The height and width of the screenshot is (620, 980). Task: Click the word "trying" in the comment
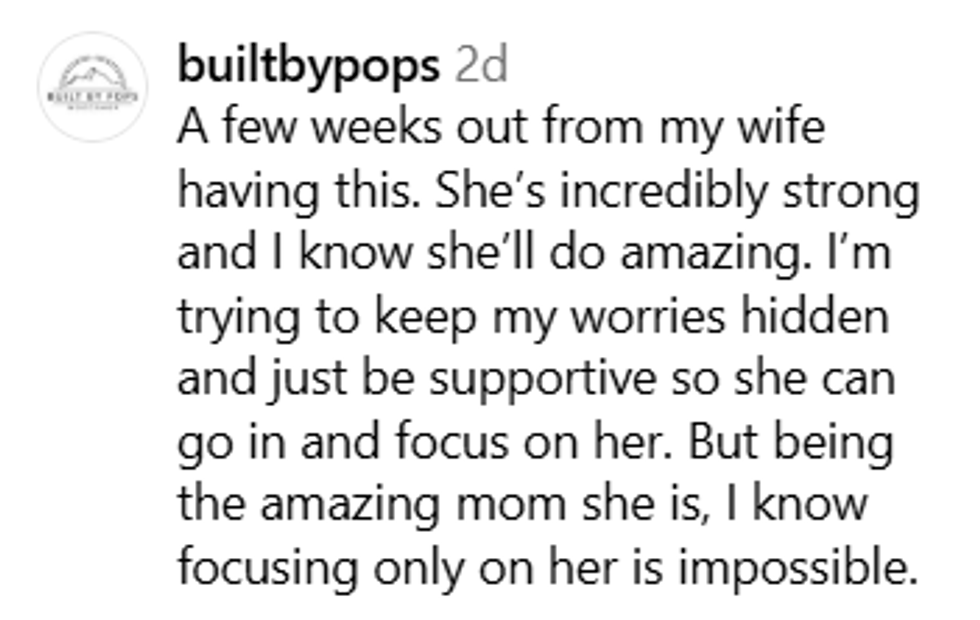[231, 318]
